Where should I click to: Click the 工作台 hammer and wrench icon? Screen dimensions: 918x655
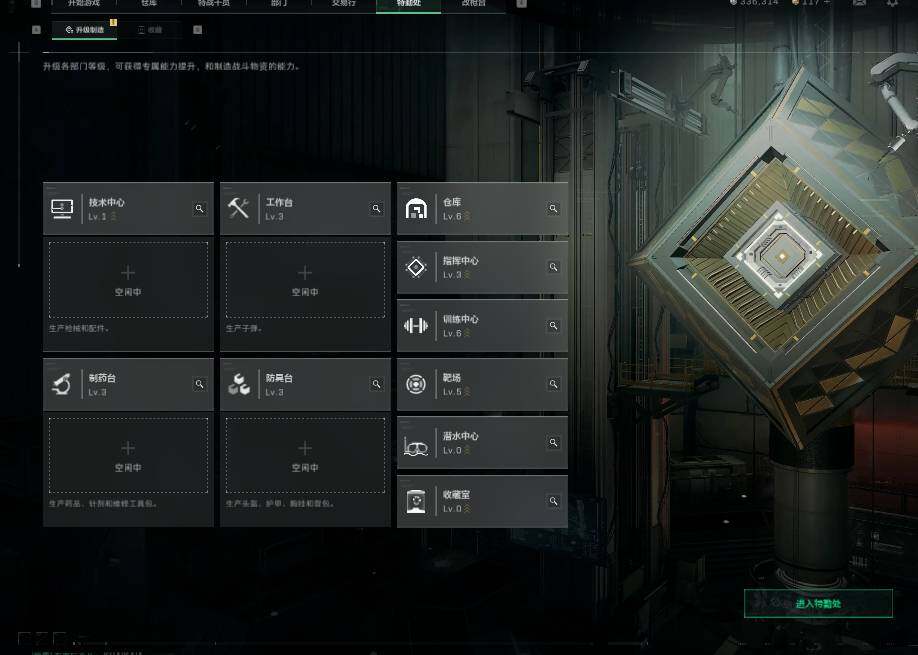239,208
